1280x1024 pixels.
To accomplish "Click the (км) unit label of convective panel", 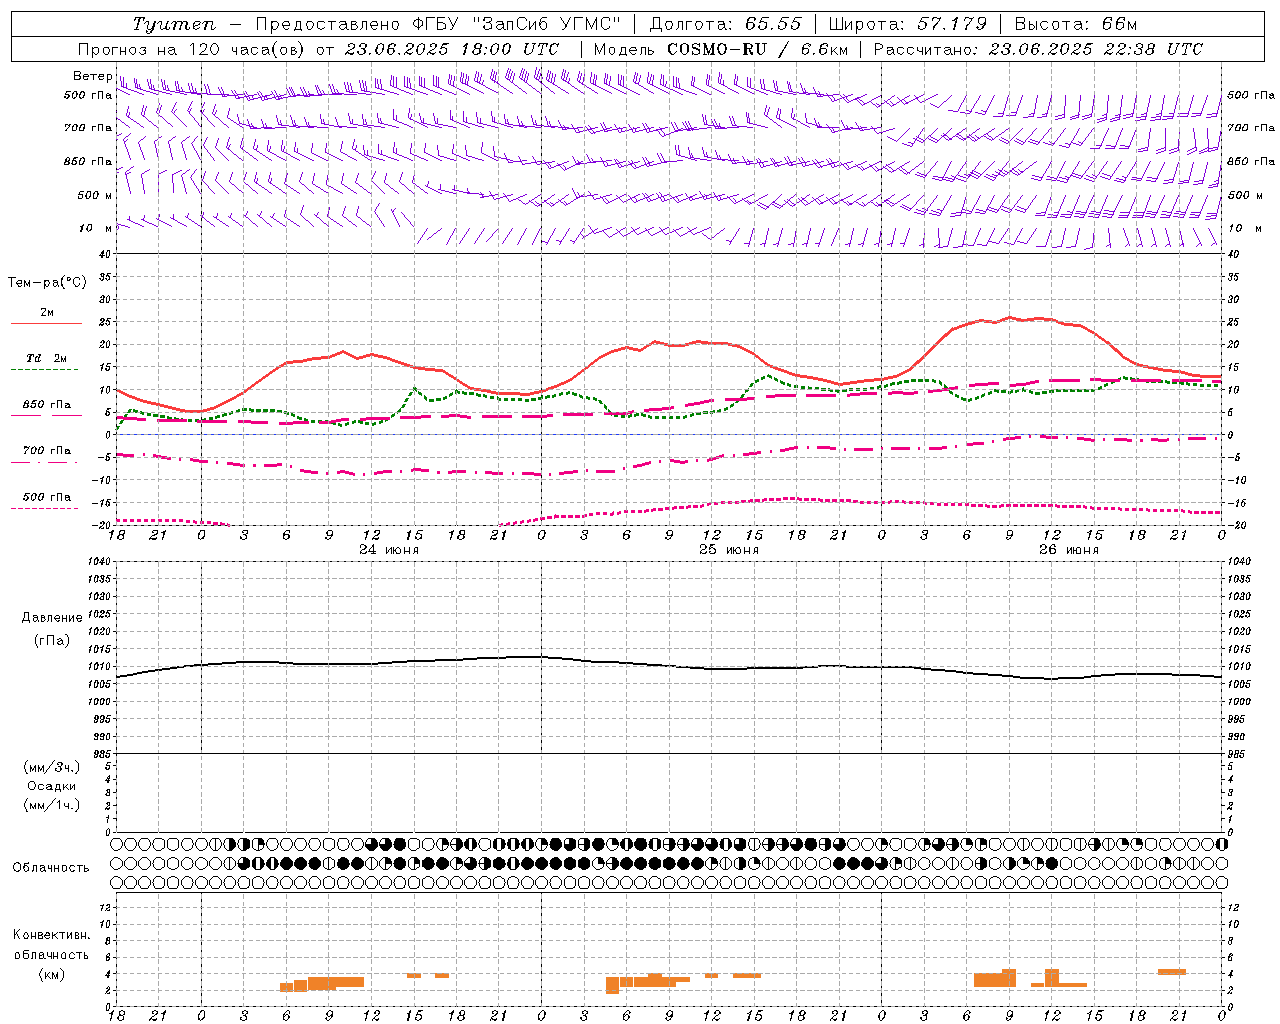I will point(52,974).
